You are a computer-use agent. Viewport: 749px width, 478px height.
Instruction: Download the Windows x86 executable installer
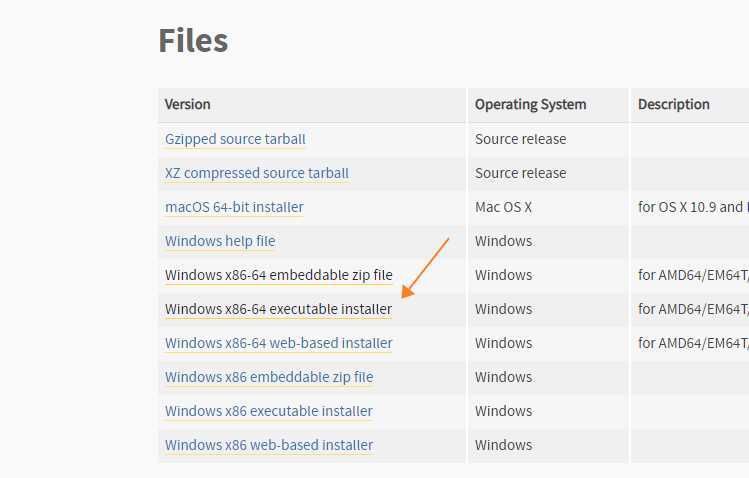268,411
